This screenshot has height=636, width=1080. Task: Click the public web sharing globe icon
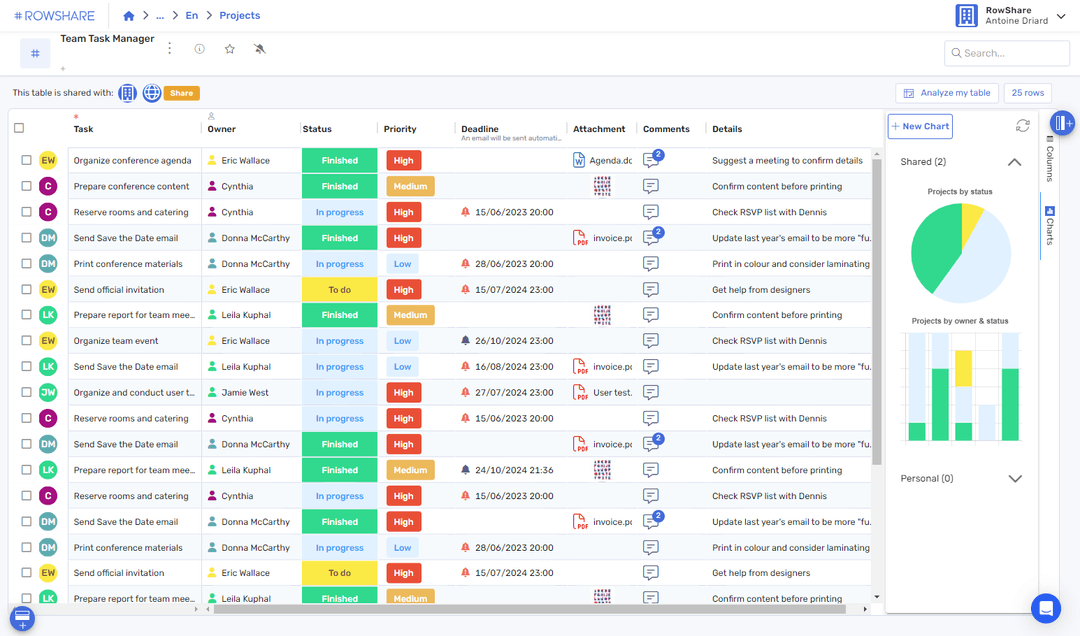tap(151, 92)
